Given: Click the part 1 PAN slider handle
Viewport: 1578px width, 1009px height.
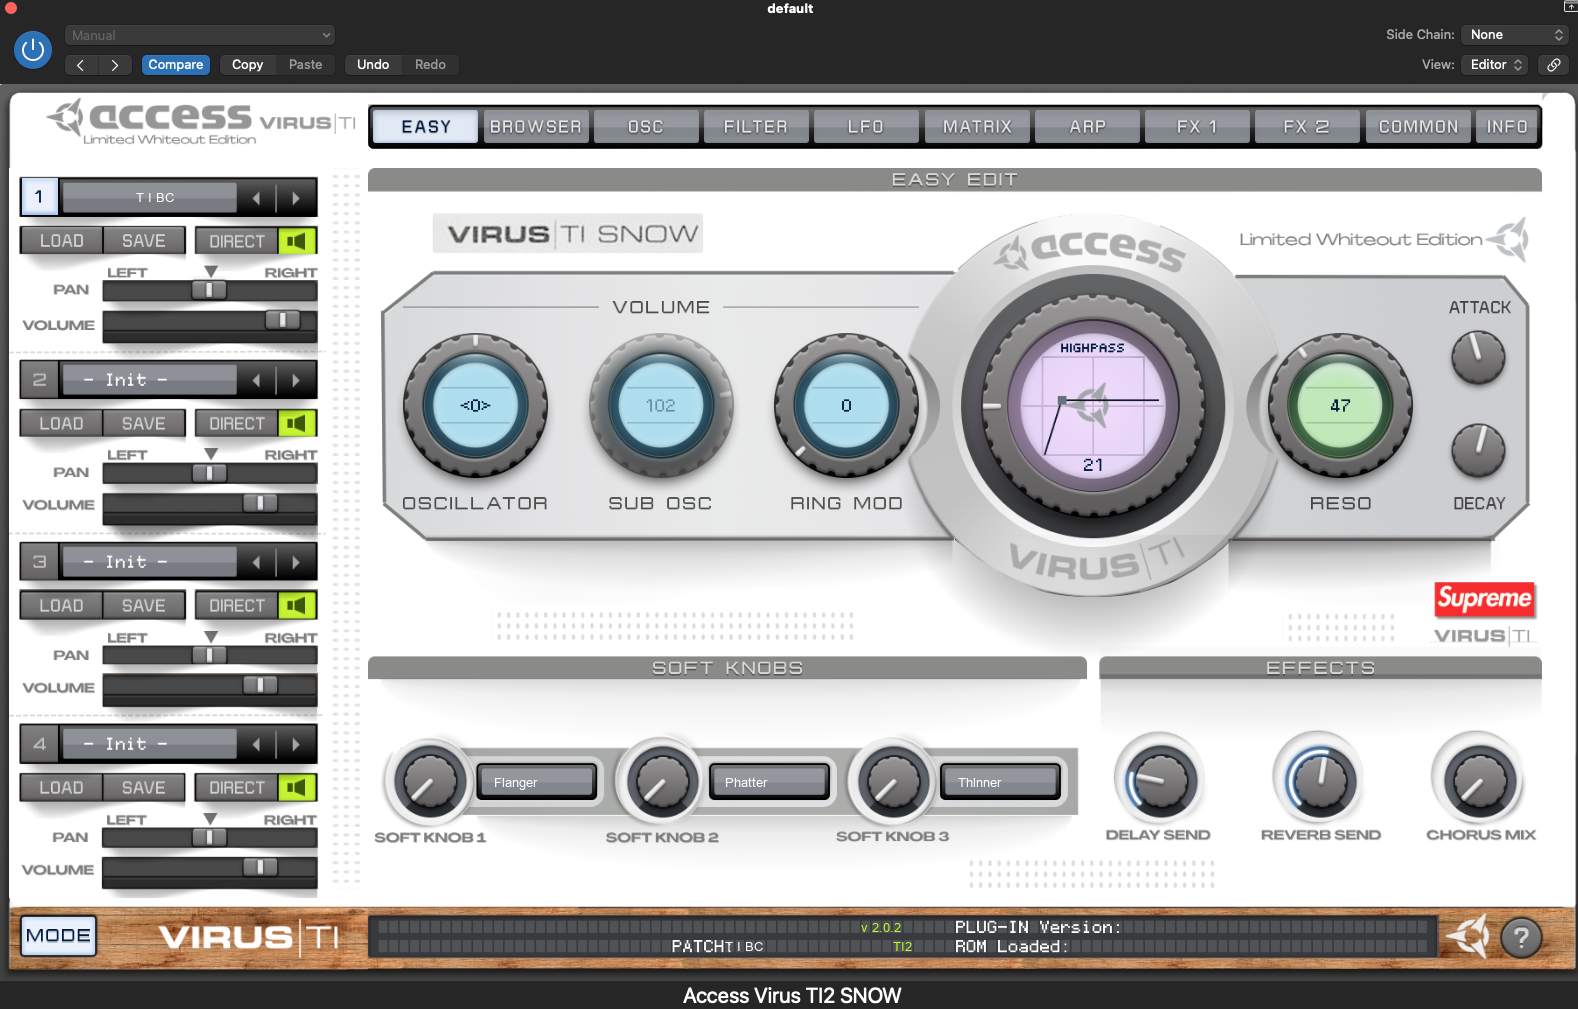Looking at the screenshot, I should [x=209, y=290].
